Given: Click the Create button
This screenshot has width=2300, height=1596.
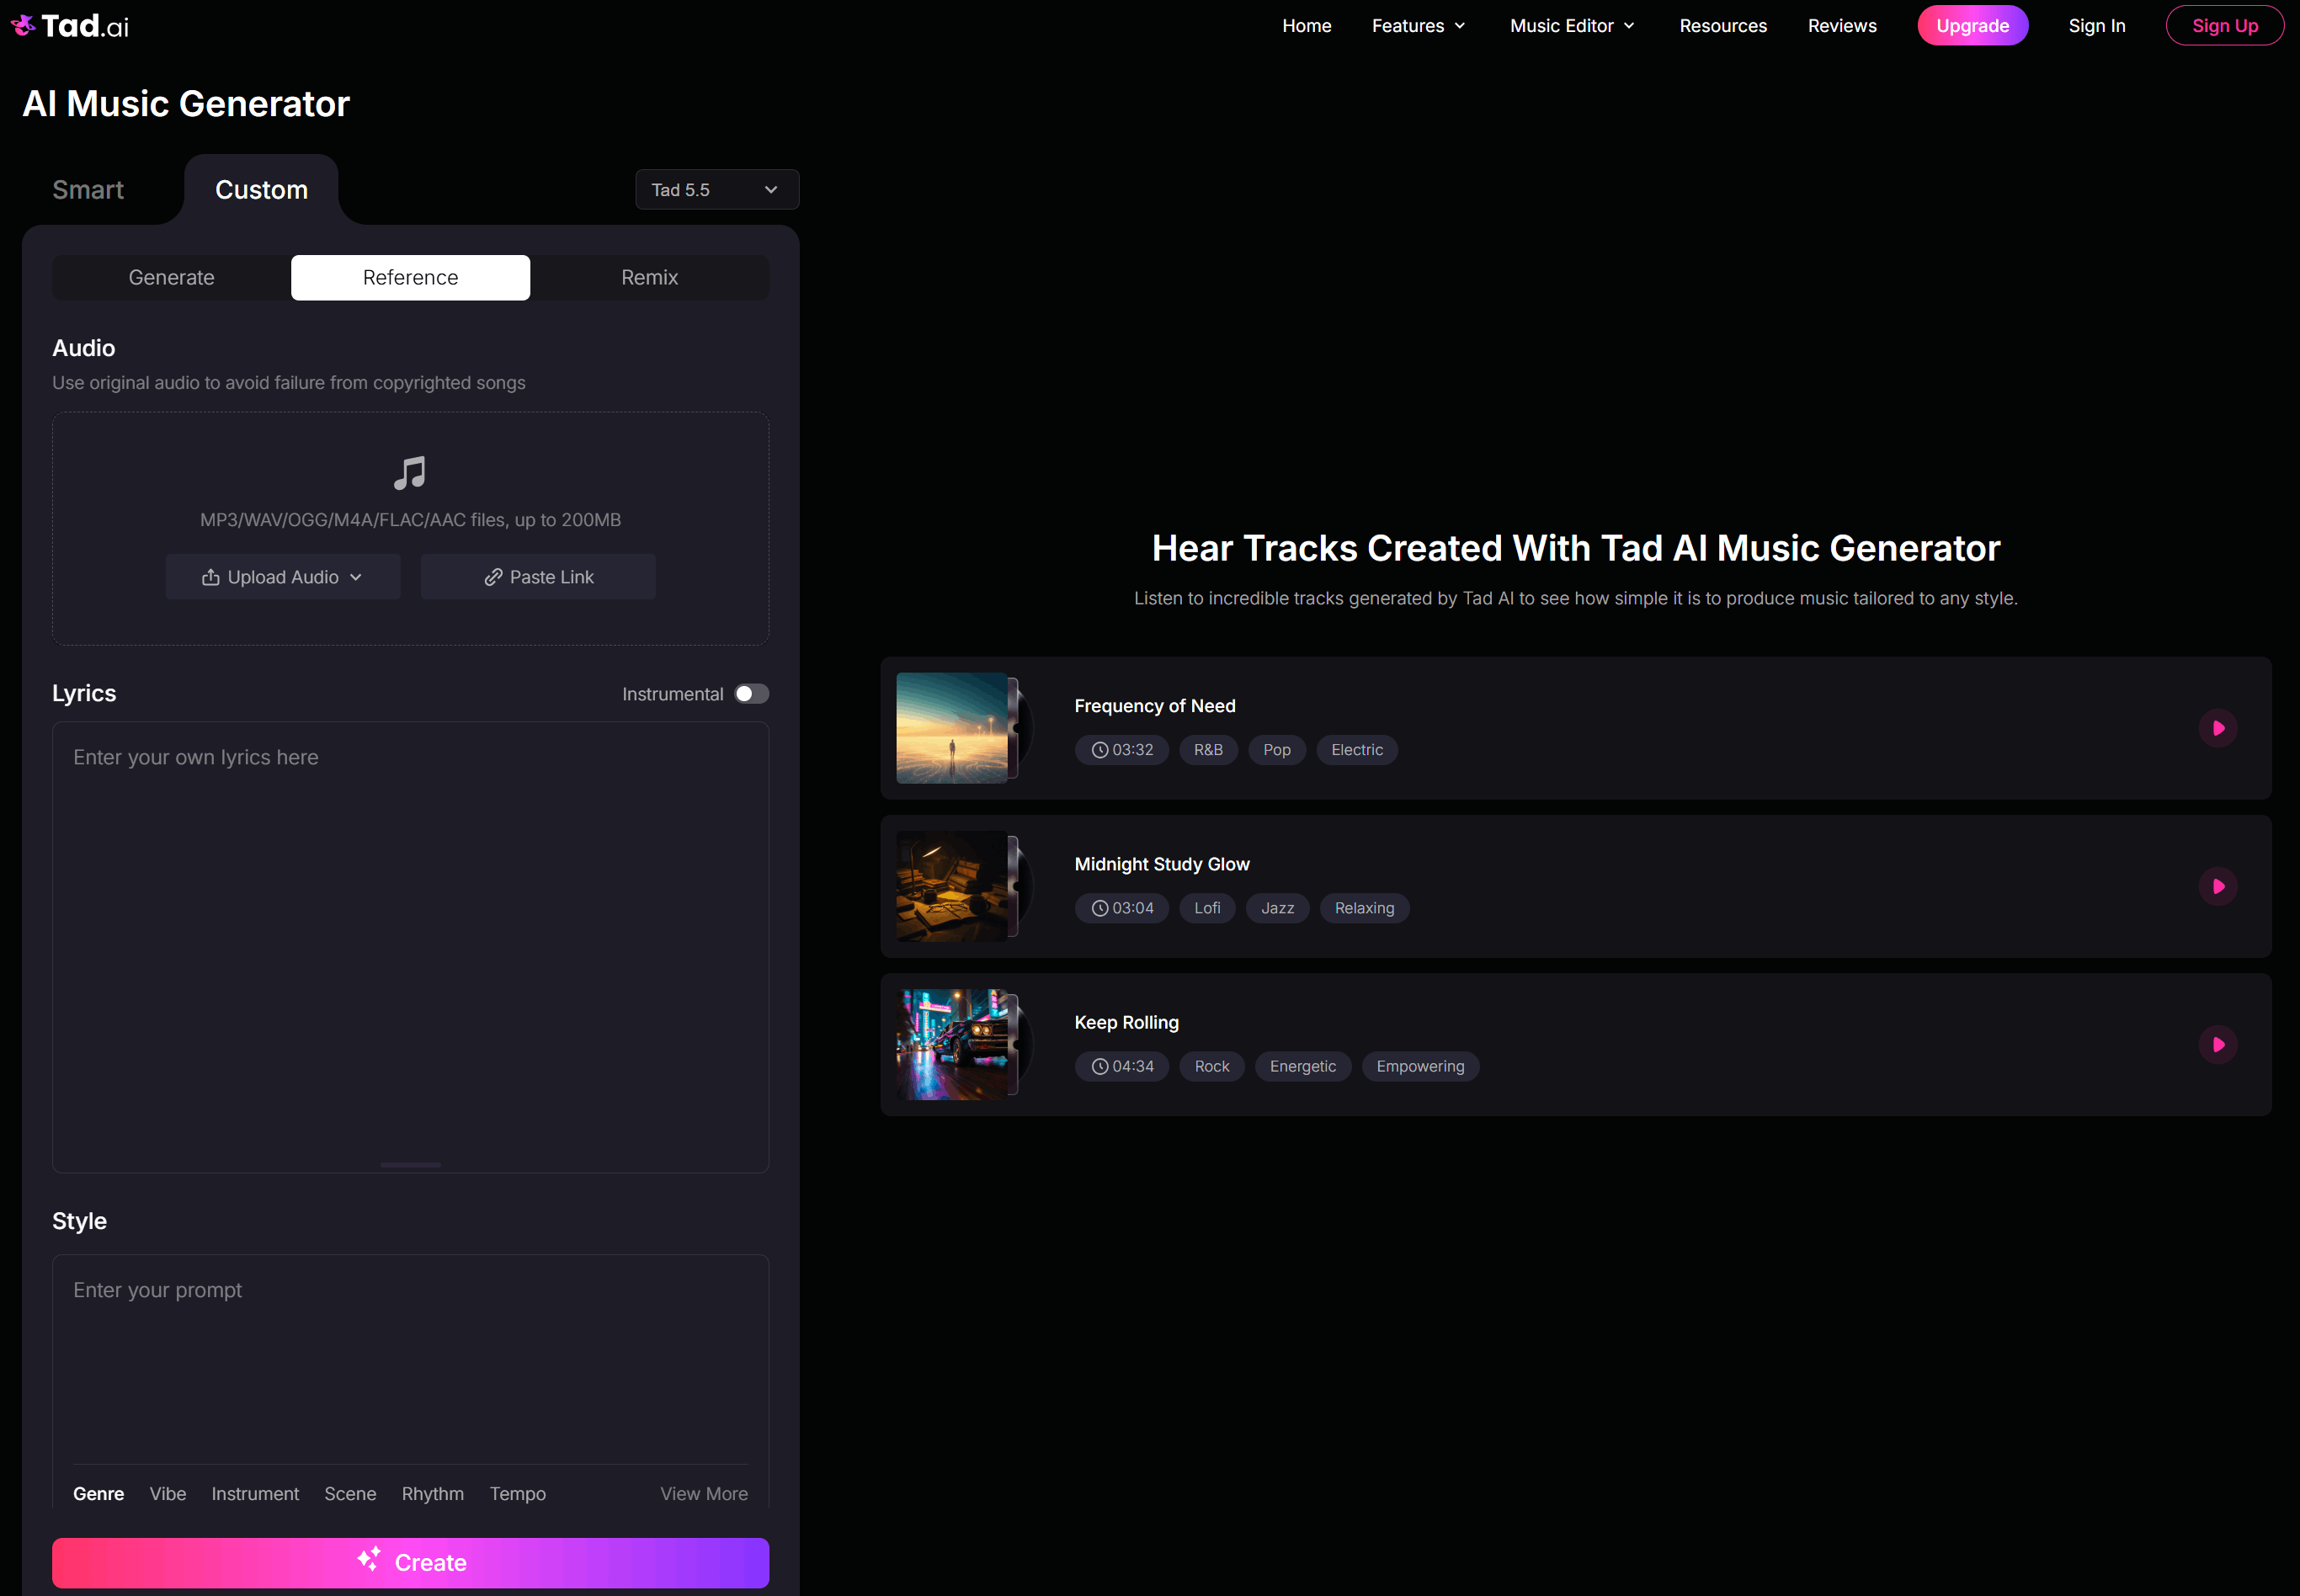Looking at the screenshot, I should [x=410, y=1562].
